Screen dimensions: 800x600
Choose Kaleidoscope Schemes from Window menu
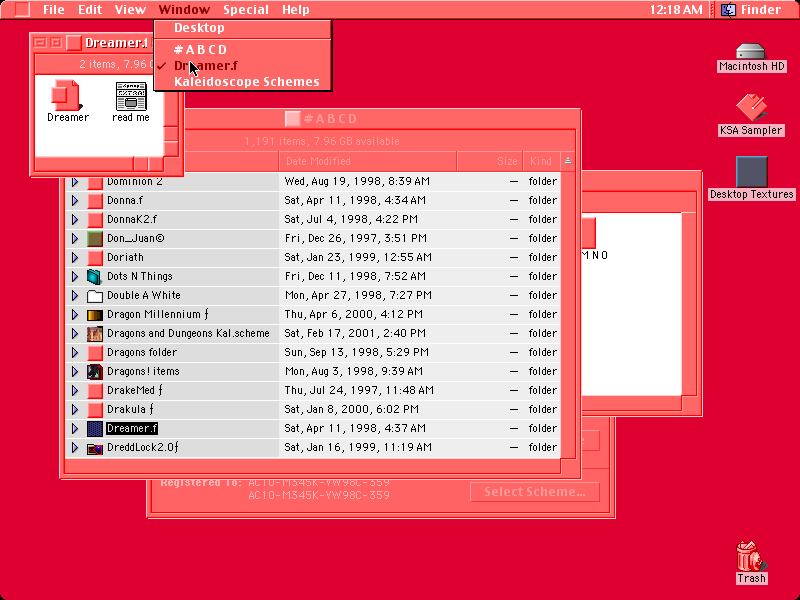coord(243,82)
